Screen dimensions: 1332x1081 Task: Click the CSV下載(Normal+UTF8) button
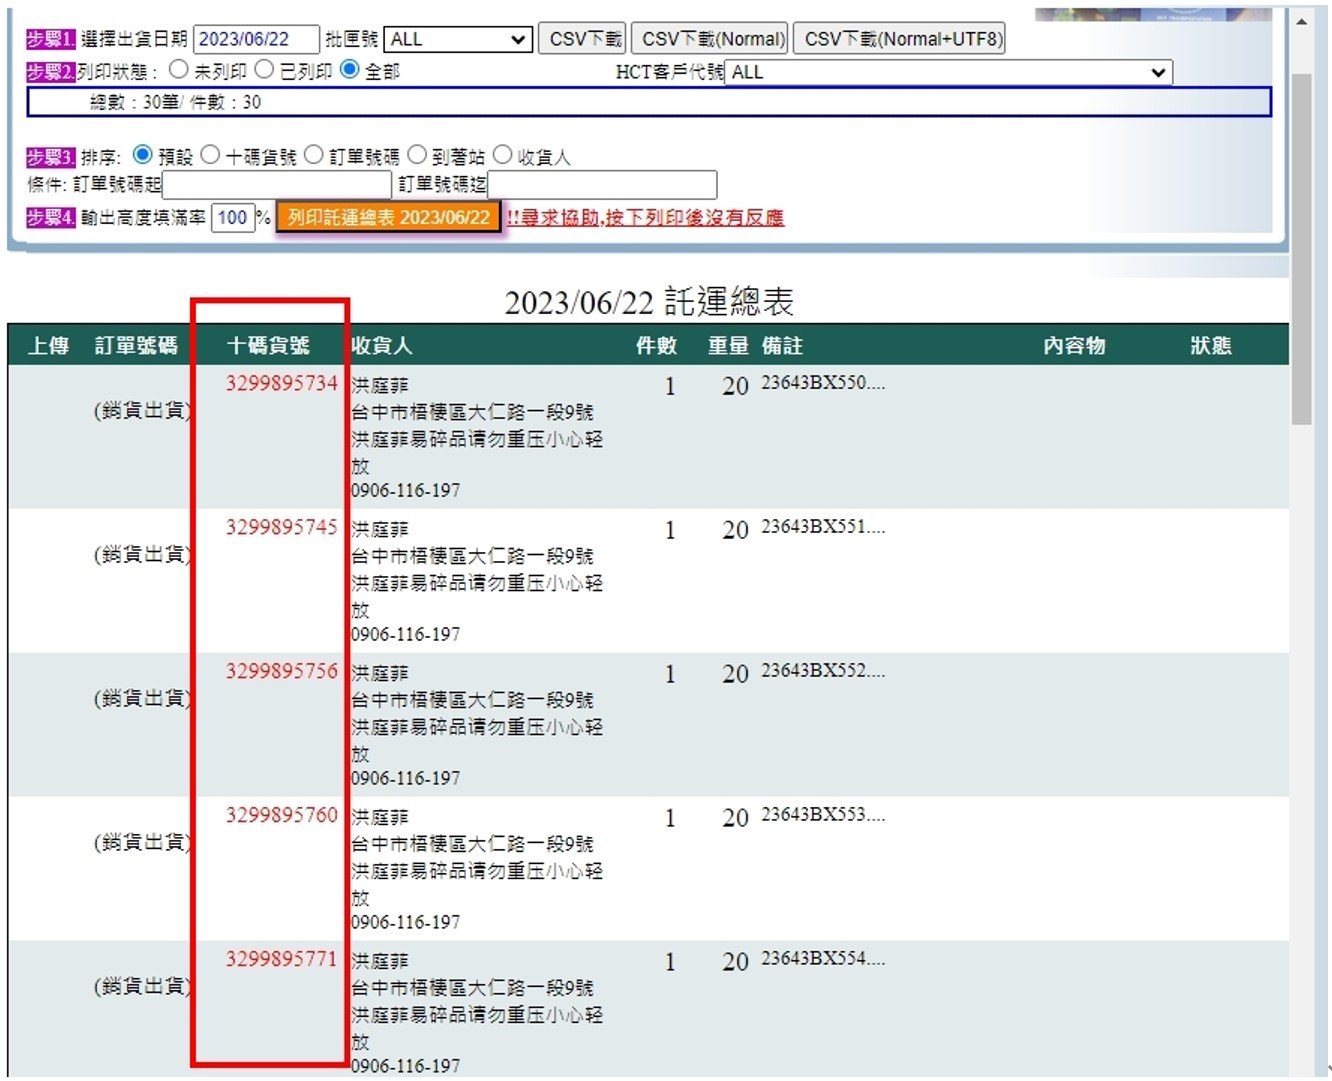[x=899, y=39]
